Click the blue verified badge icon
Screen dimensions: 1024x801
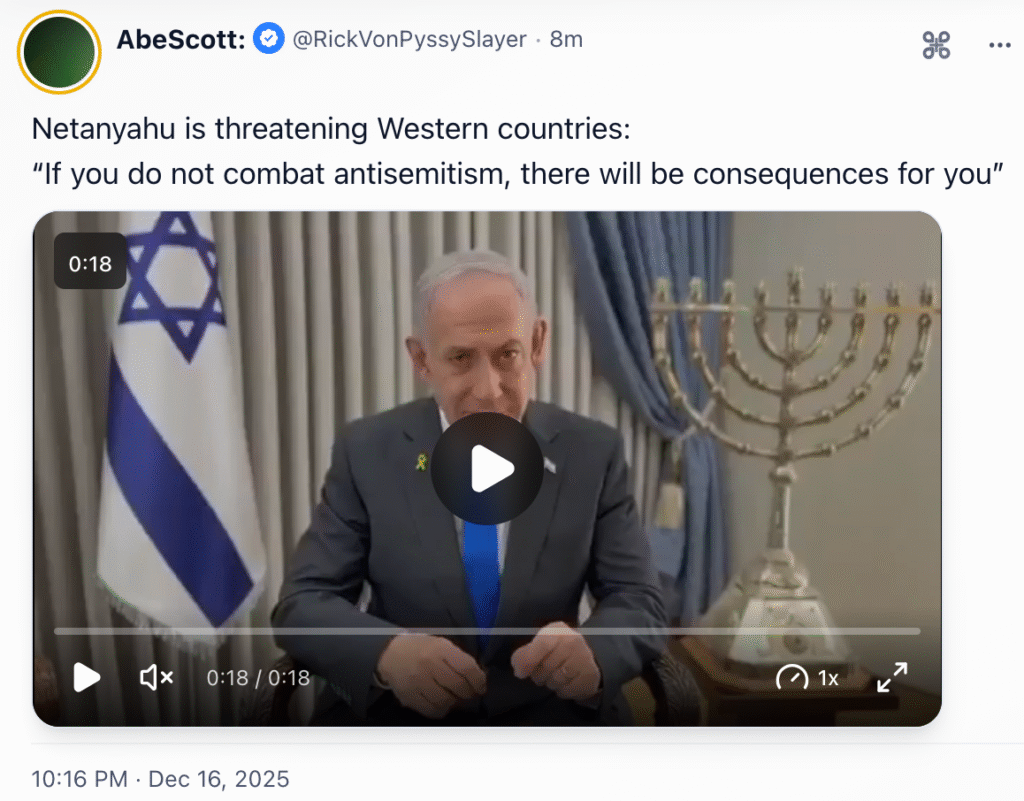click(x=268, y=39)
